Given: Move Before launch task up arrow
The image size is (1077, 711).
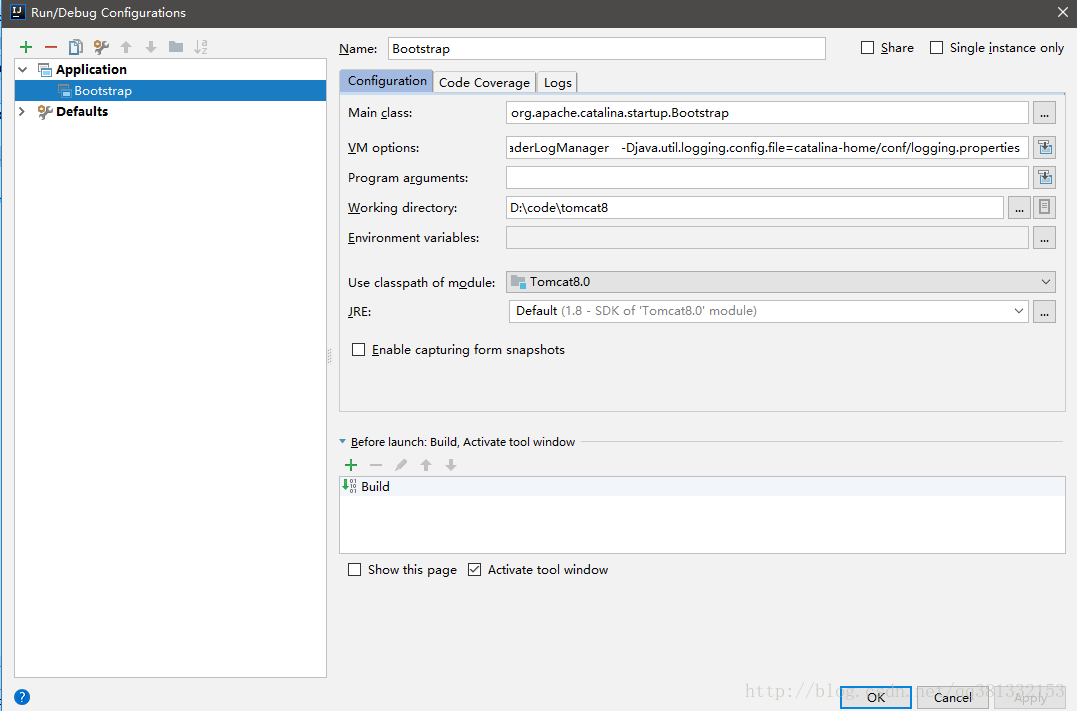Looking at the screenshot, I should [426, 465].
